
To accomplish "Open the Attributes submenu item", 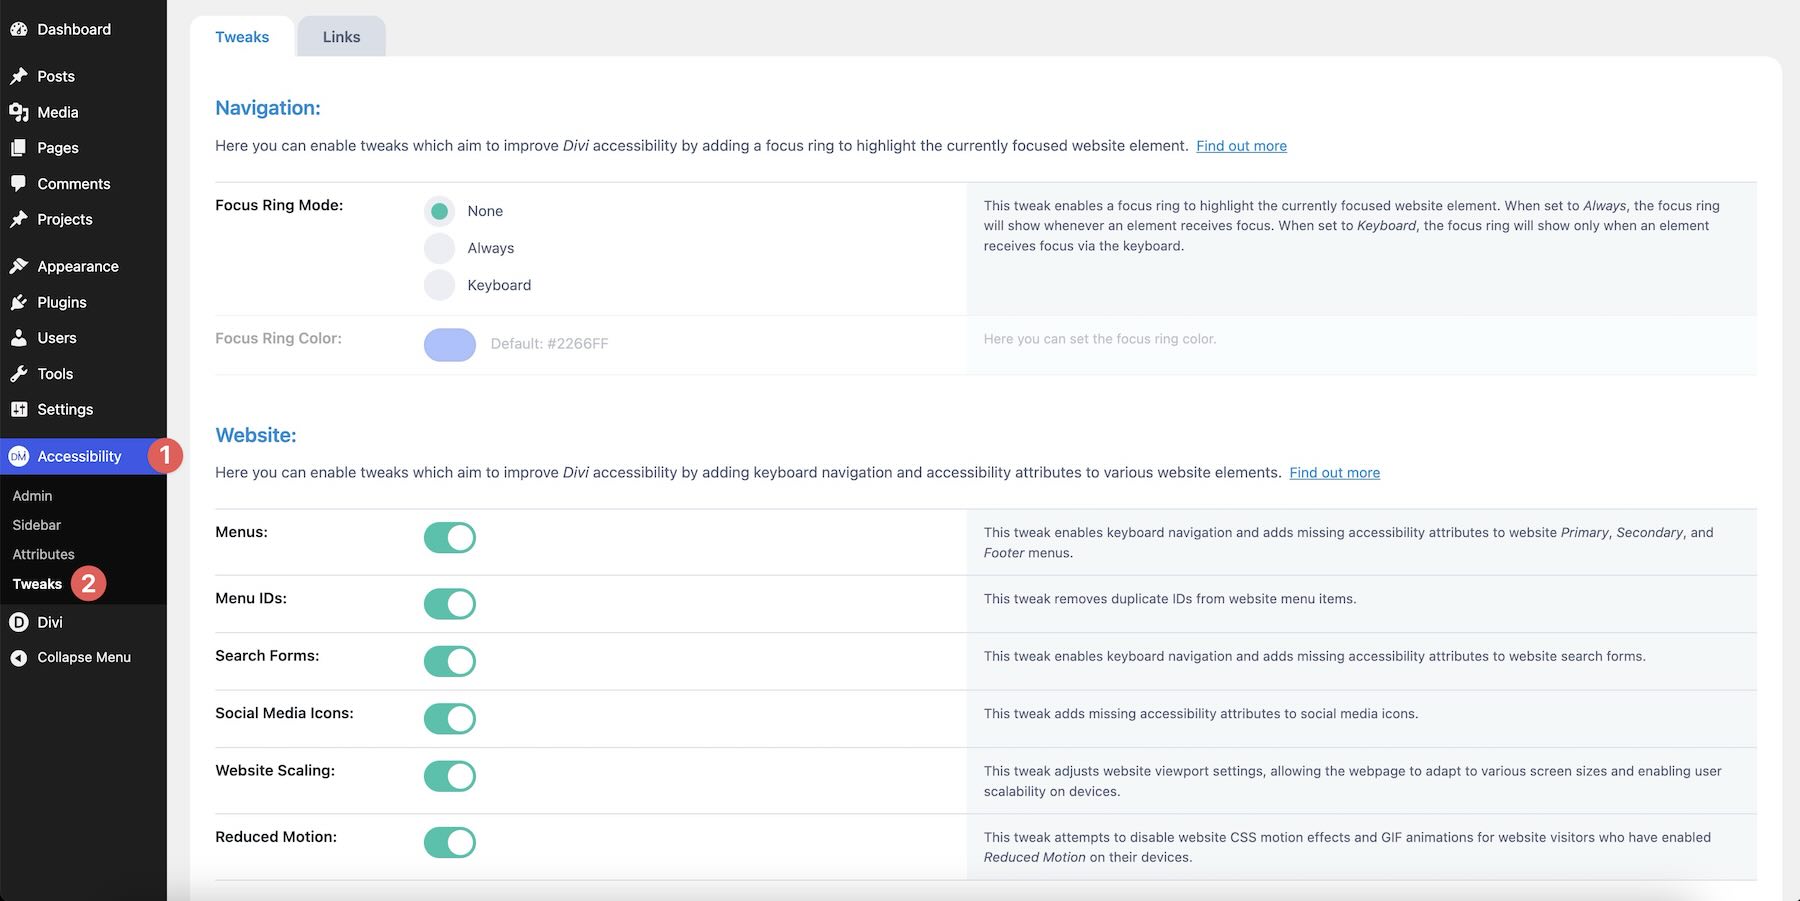I will 43,554.
